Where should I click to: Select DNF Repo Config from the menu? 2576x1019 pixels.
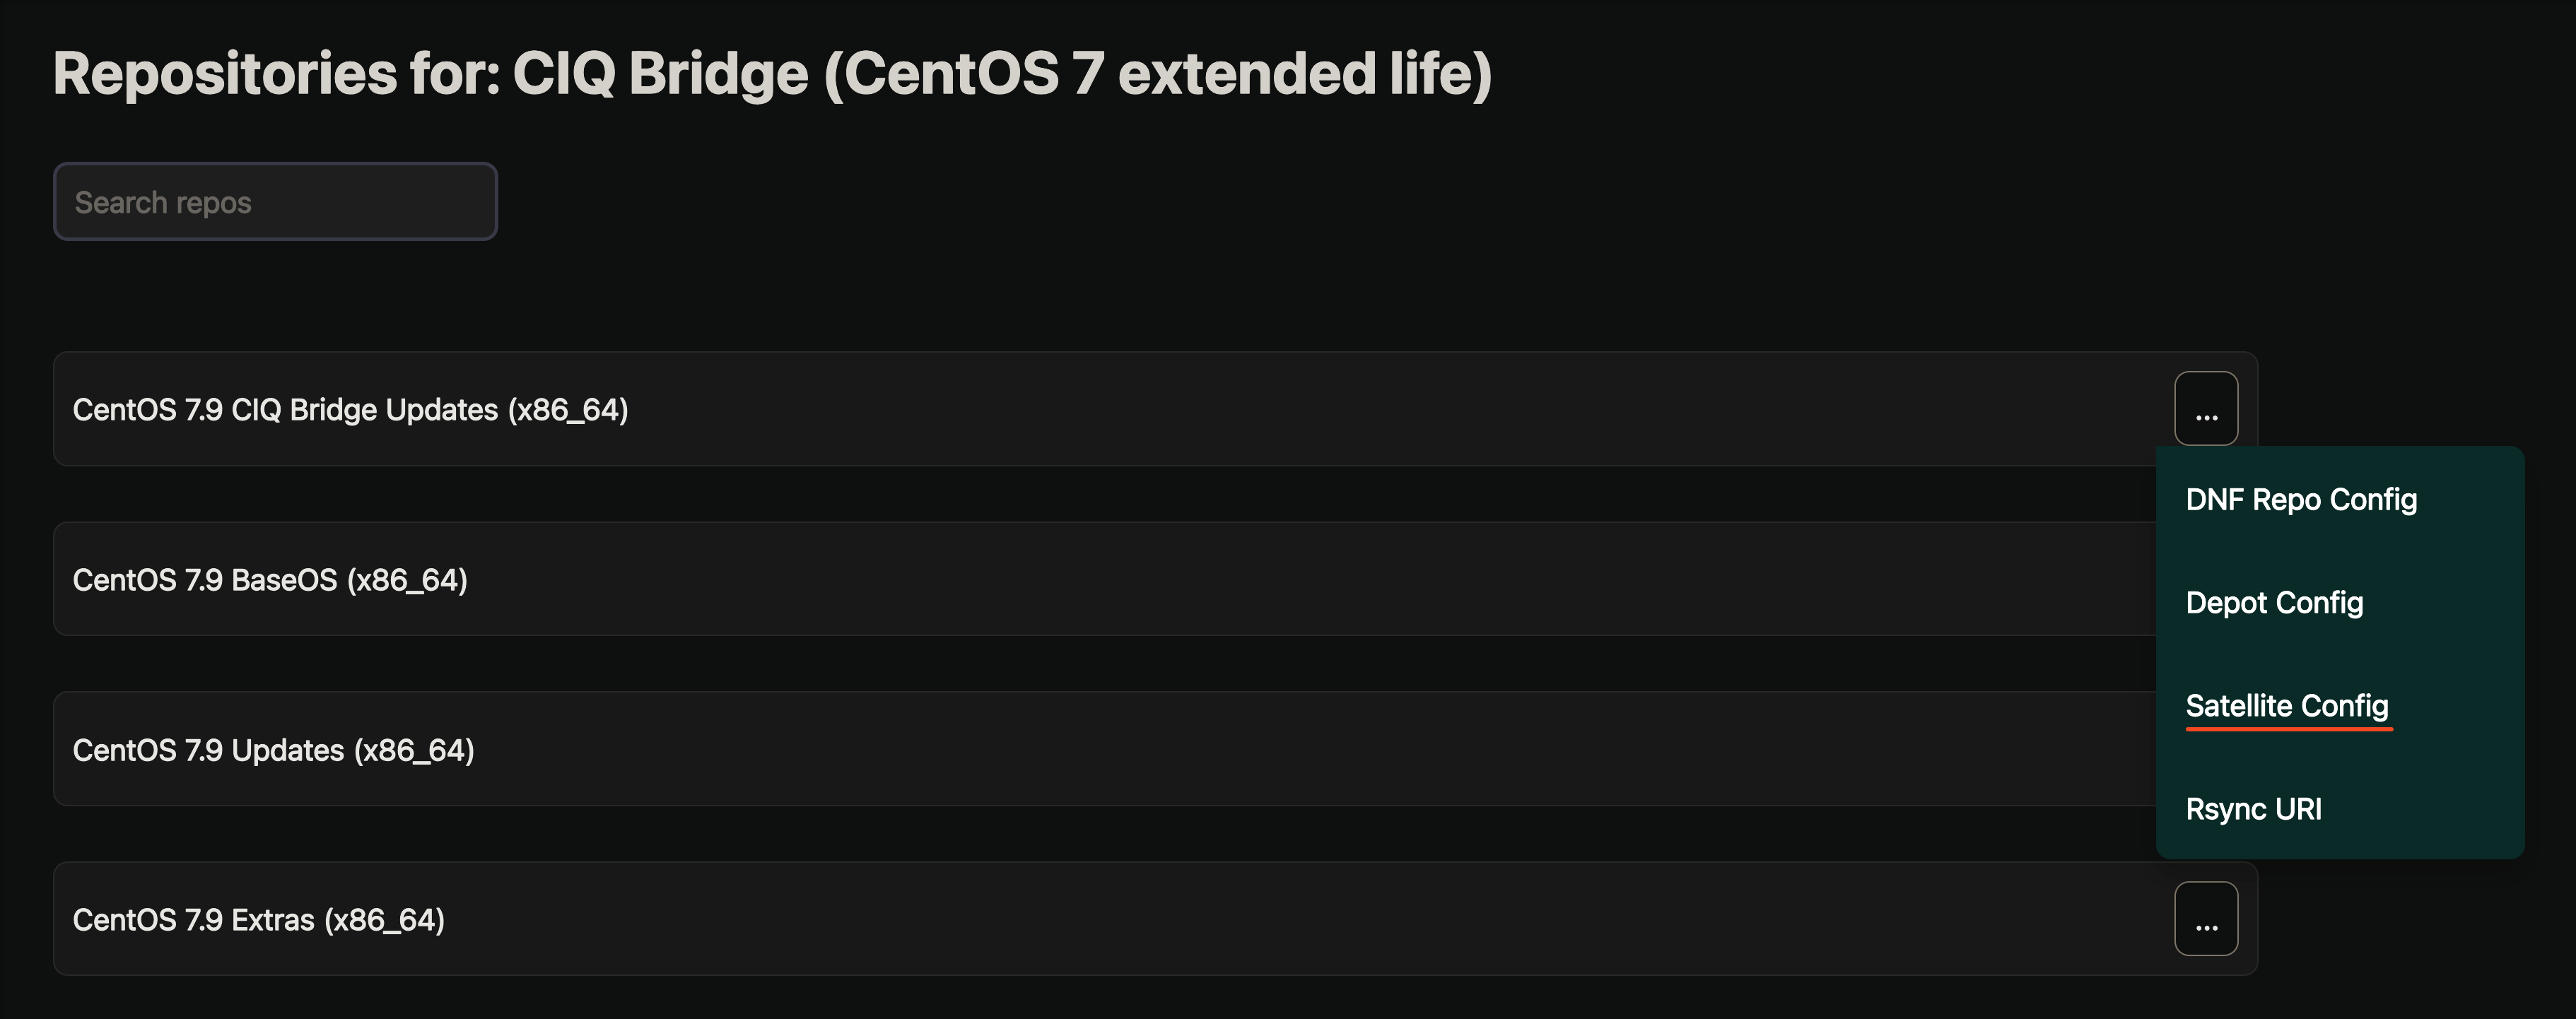2300,499
